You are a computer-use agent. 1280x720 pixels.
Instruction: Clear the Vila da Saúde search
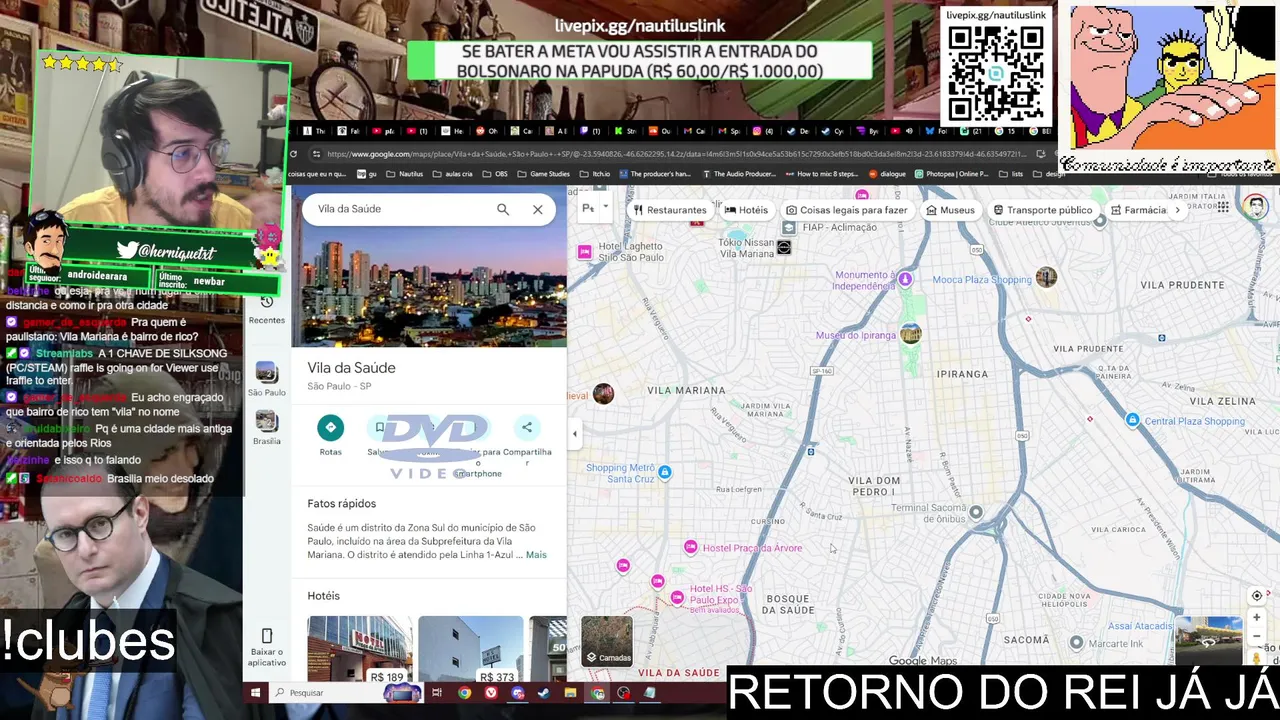pos(538,209)
